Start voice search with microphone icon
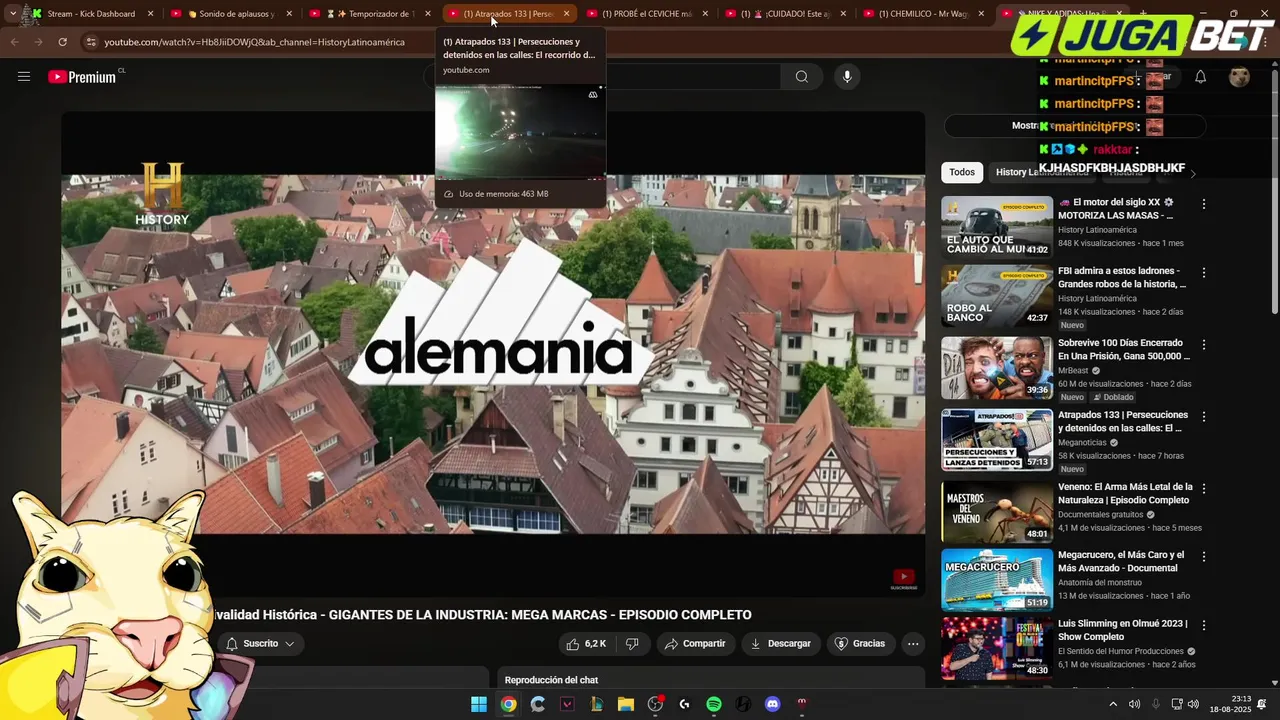1280x720 pixels. (847, 77)
